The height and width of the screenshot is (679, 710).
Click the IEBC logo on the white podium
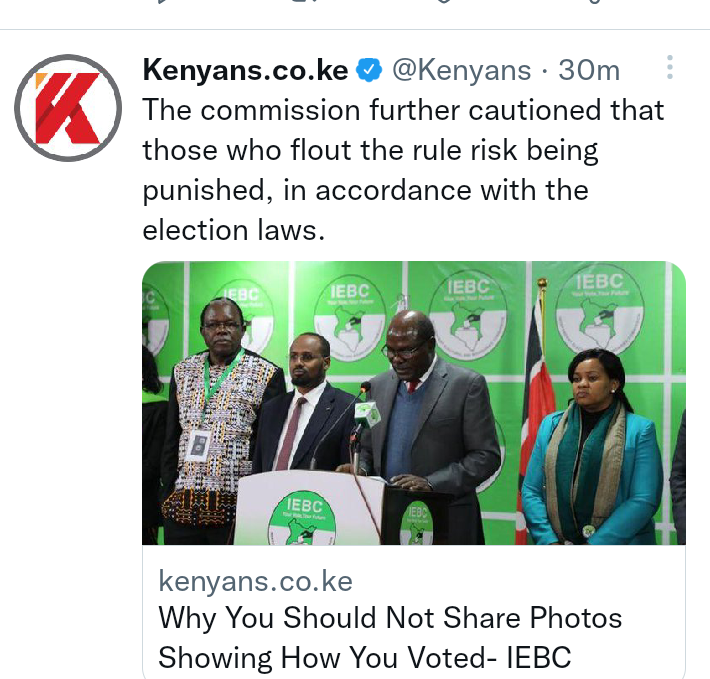(x=302, y=520)
